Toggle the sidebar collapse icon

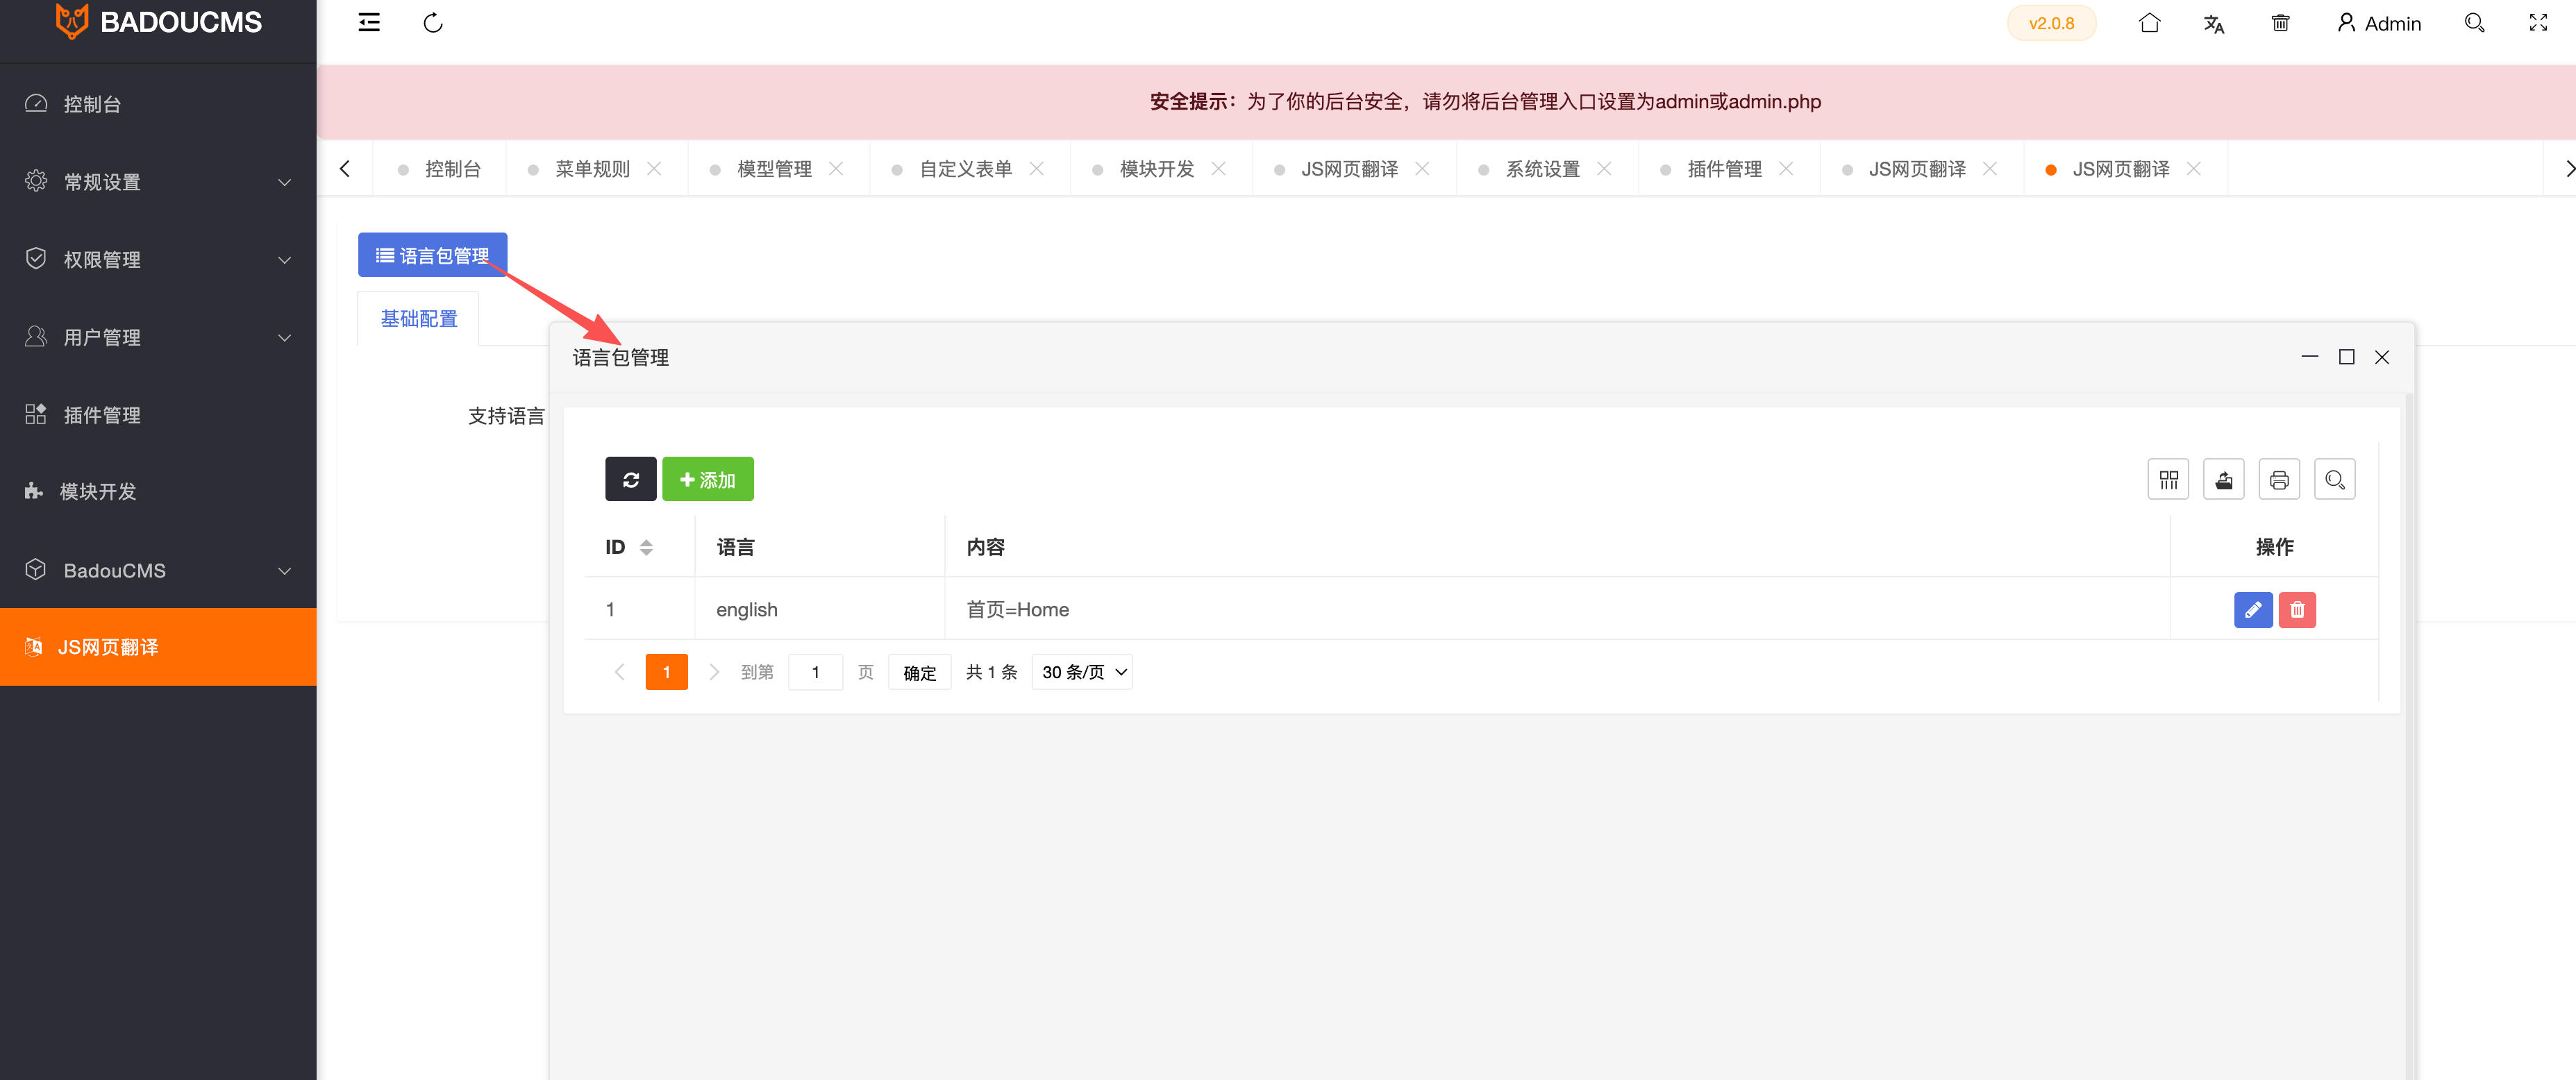pyautogui.click(x=369, y=23)
